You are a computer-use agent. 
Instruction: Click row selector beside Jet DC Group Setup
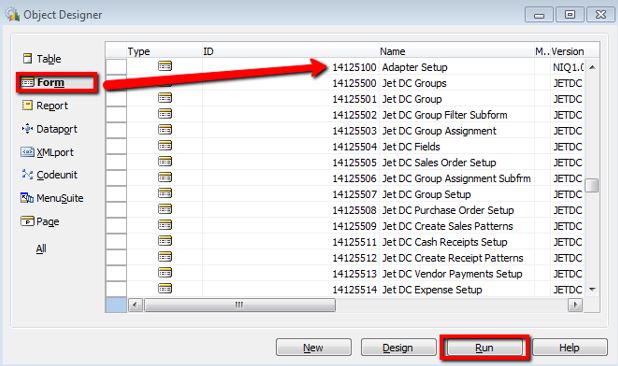click(x=116, y=194)
